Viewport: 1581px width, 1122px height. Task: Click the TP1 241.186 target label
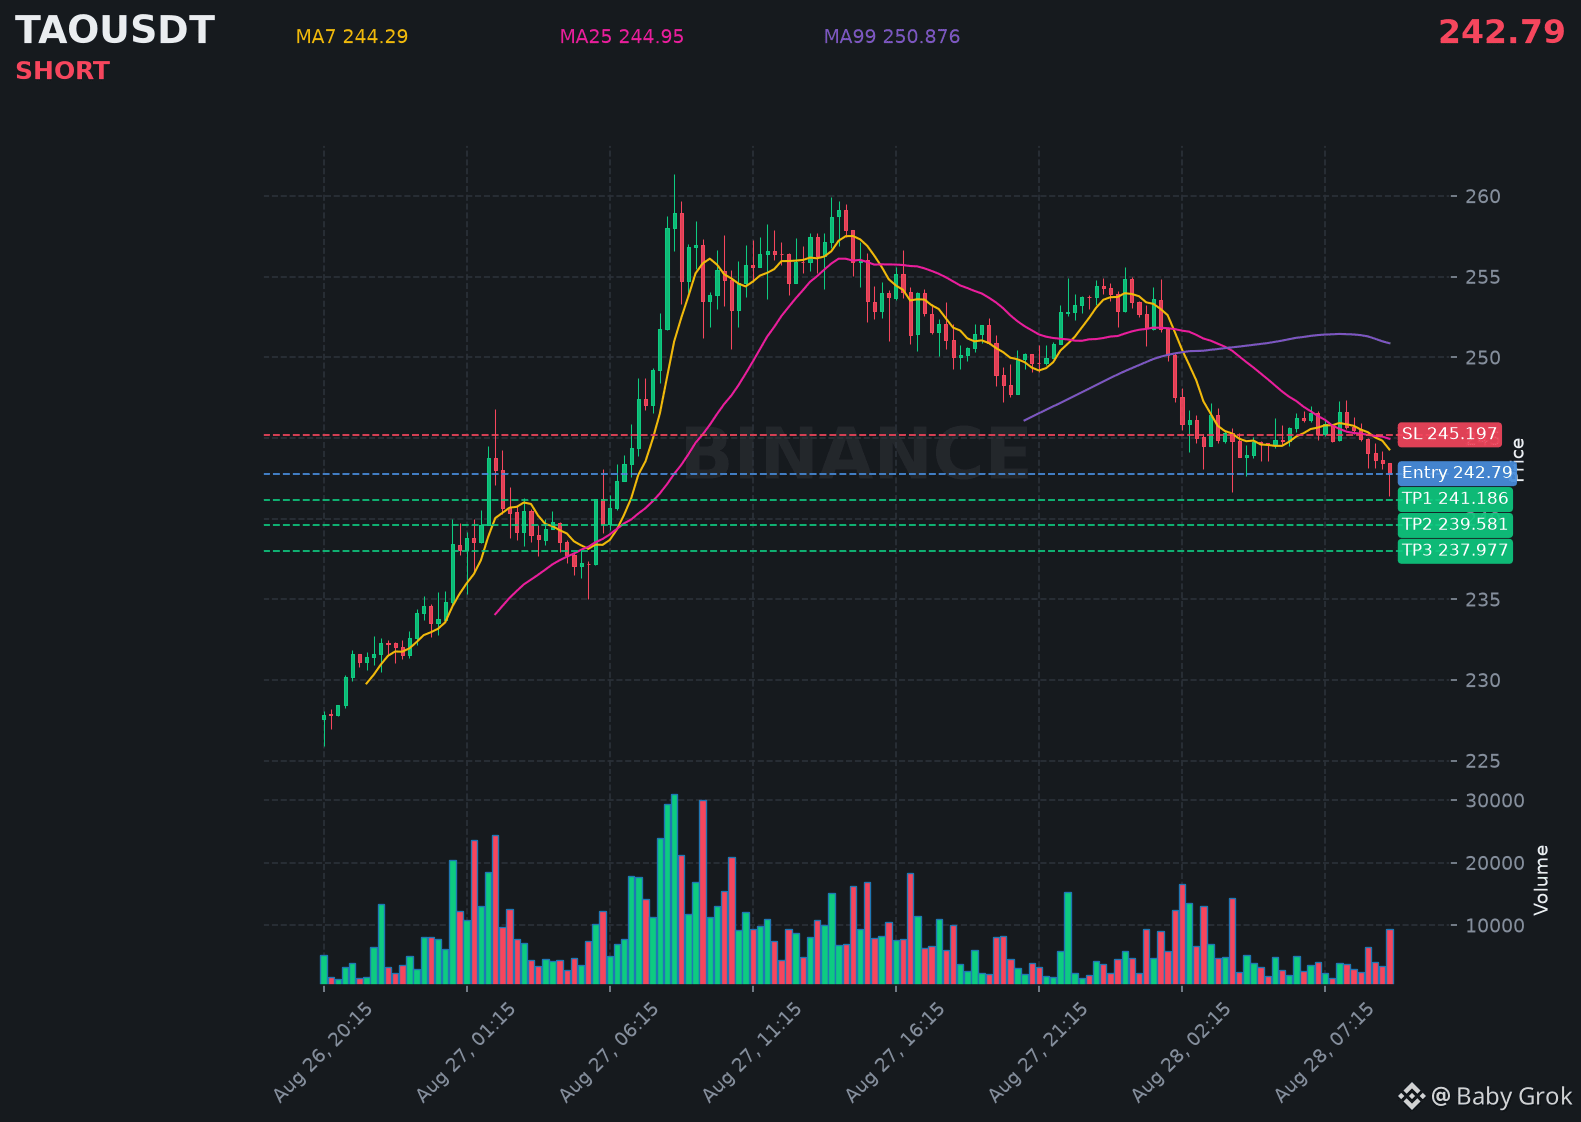click(1455, 499)
